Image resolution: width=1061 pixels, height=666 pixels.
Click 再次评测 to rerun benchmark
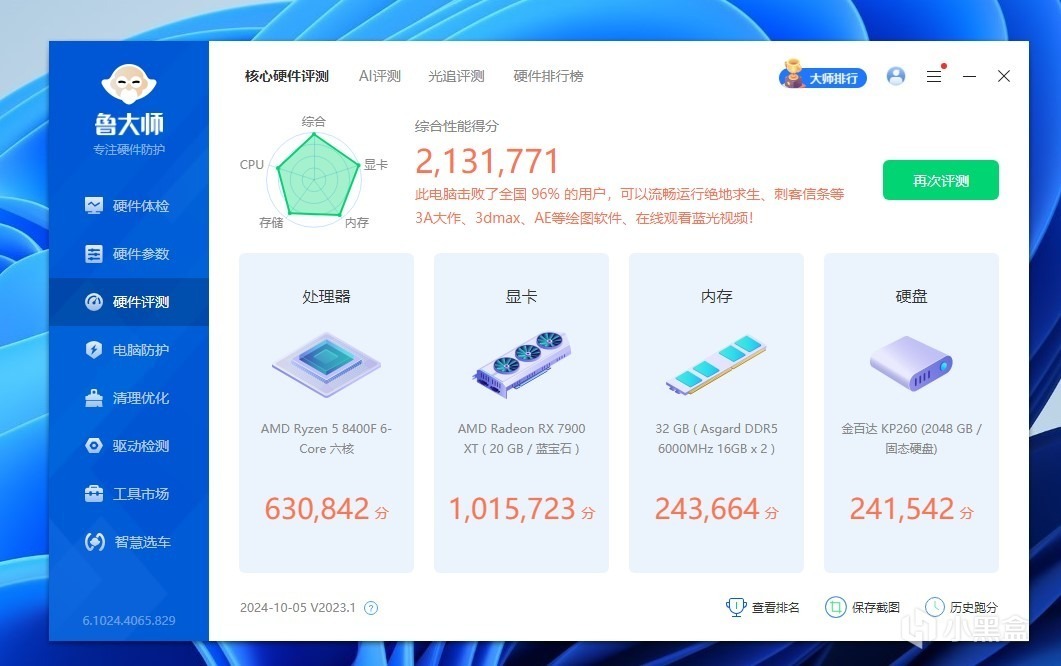[941, 180]
